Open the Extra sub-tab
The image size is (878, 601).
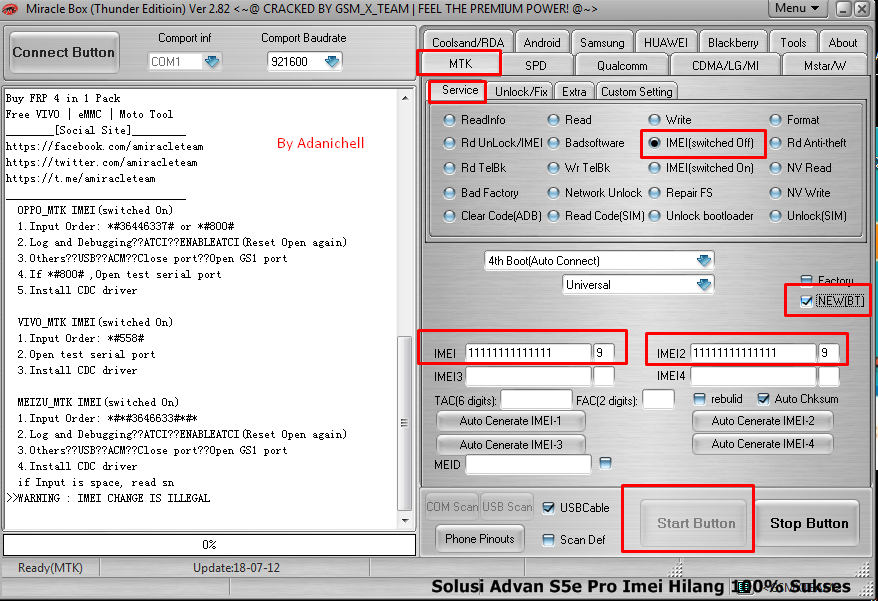574,91
